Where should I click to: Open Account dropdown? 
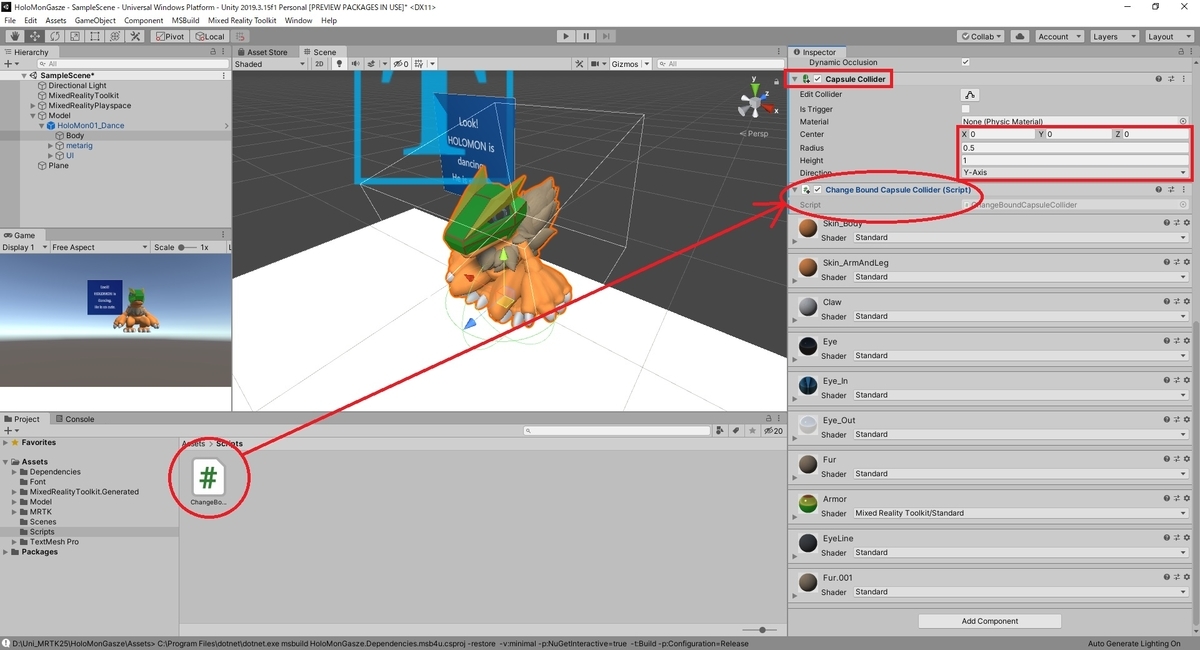pos(1058,36)
